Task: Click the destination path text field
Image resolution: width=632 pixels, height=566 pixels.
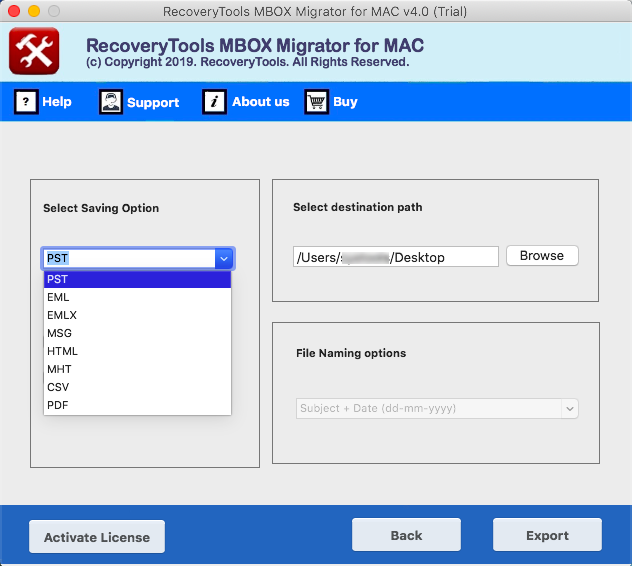Action: (396, 257)
